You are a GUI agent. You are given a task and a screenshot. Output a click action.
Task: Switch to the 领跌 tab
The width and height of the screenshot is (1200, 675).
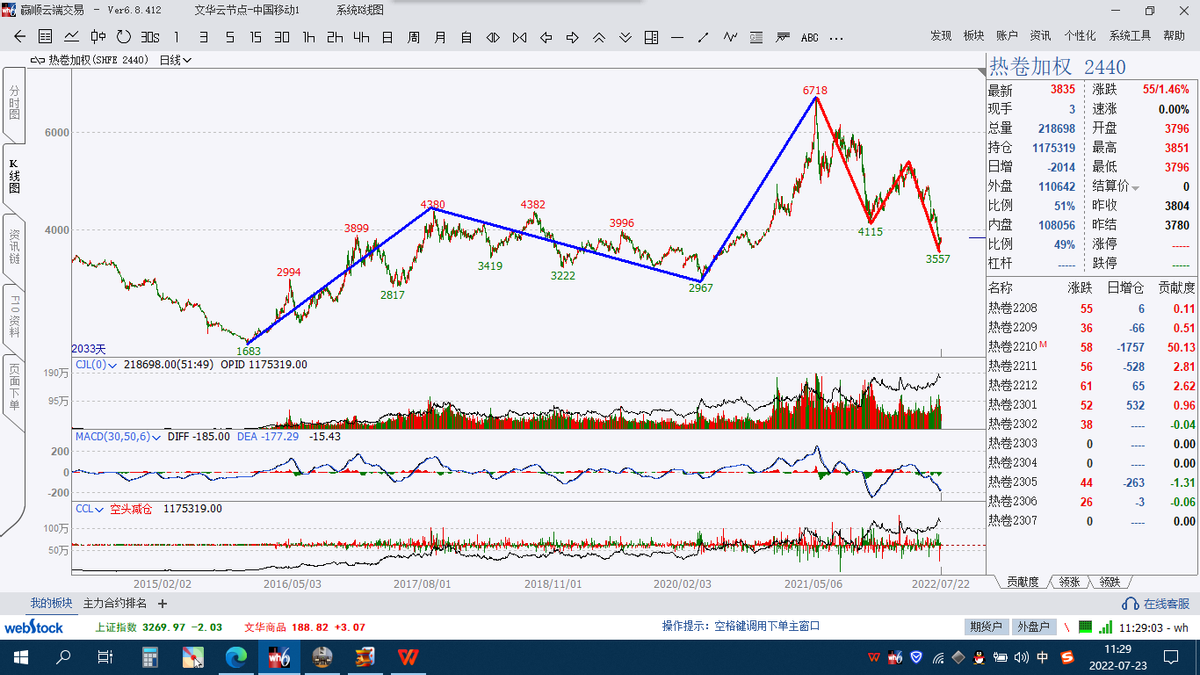click(1110, 581)
